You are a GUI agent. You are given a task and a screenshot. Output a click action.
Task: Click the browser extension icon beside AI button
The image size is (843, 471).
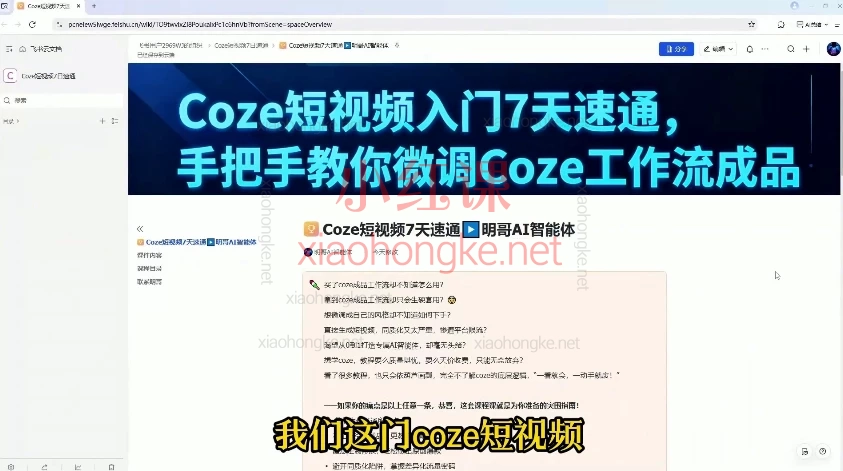[781, 24]
